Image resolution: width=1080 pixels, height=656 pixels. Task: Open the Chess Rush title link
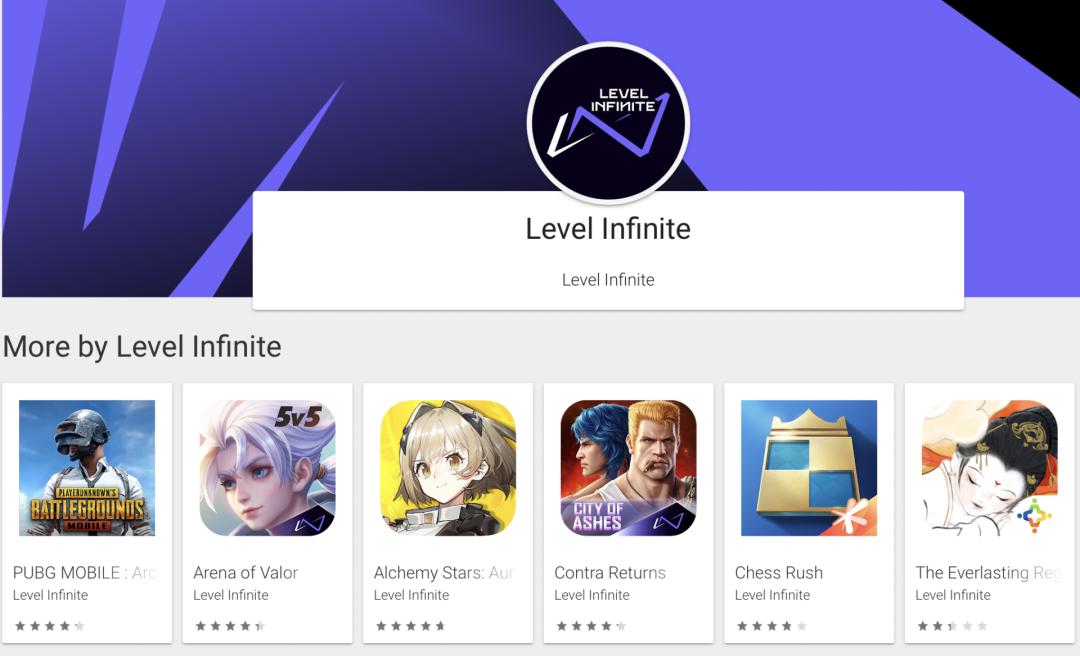[778, 573]
